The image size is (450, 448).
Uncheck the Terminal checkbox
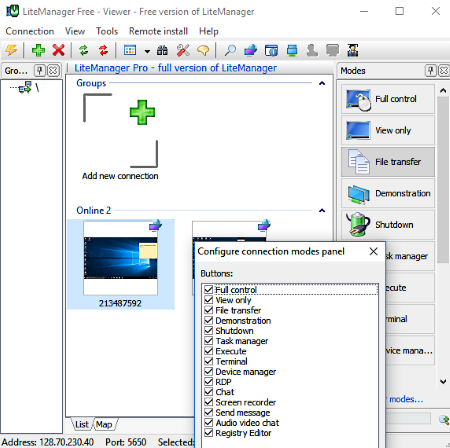click(209, 361)
